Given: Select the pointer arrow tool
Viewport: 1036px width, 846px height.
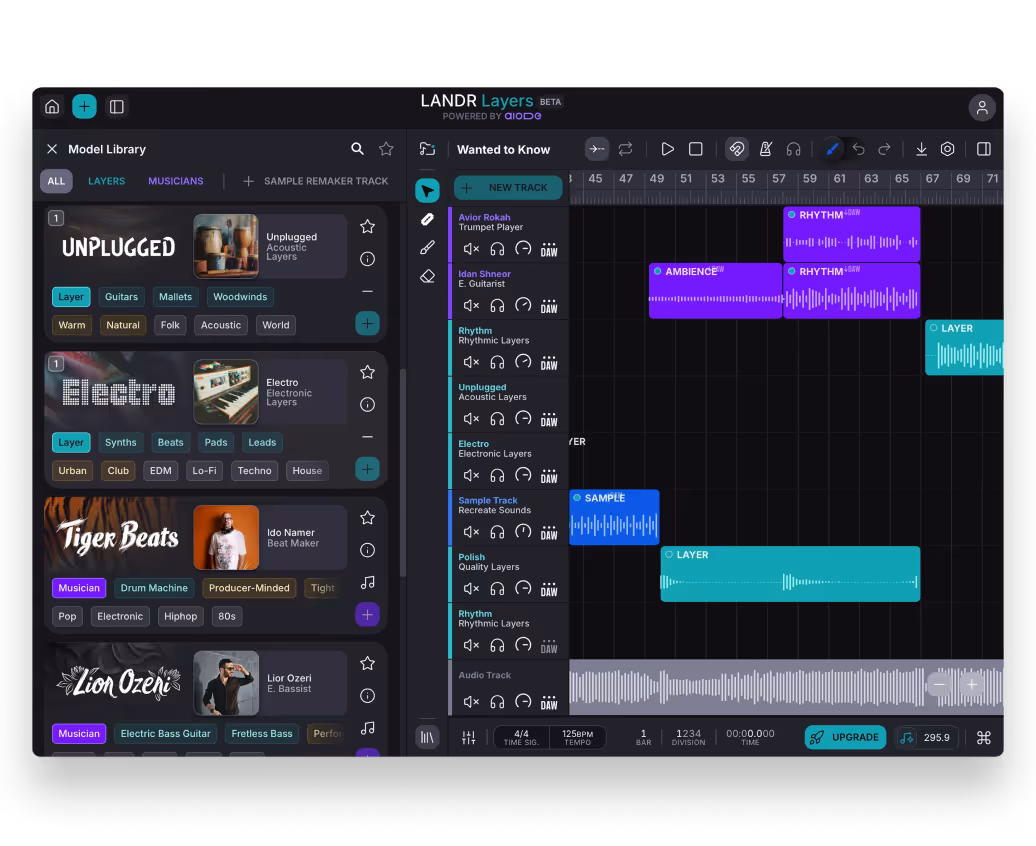Looking at the screenshot, I should coord(427,191).
